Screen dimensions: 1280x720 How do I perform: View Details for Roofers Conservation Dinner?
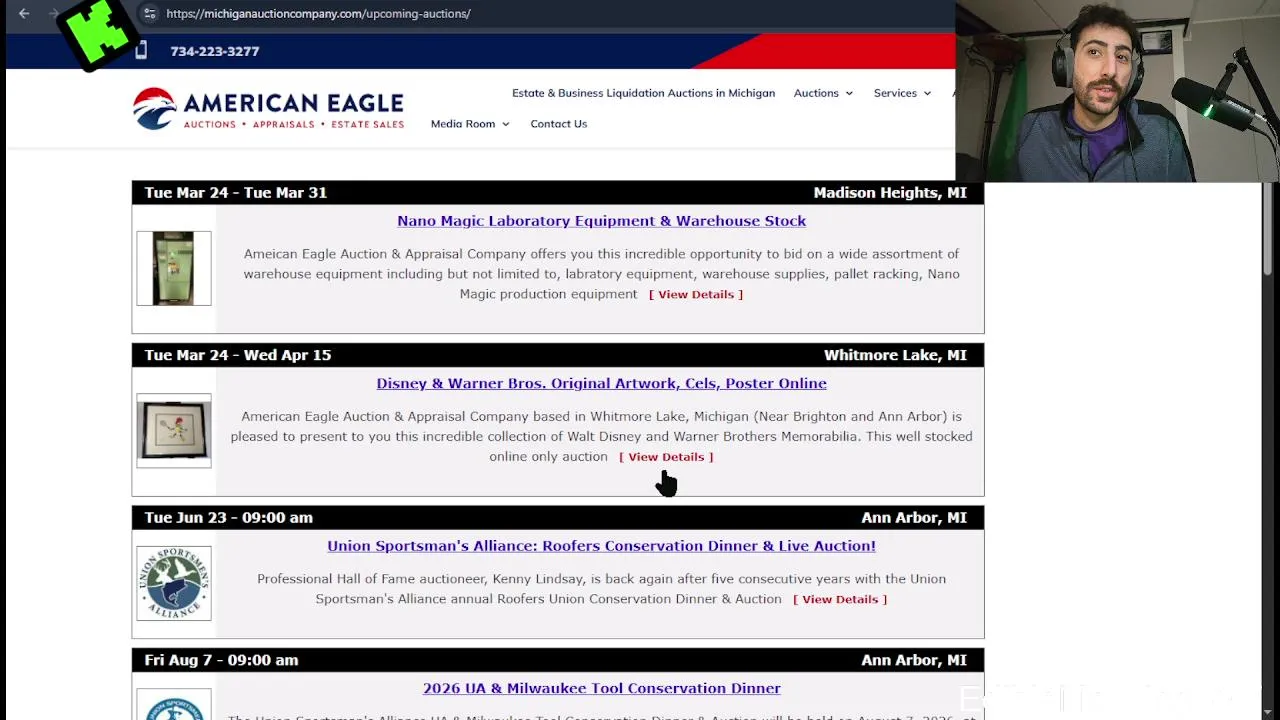pyautogui.click(x=840, y=599)
